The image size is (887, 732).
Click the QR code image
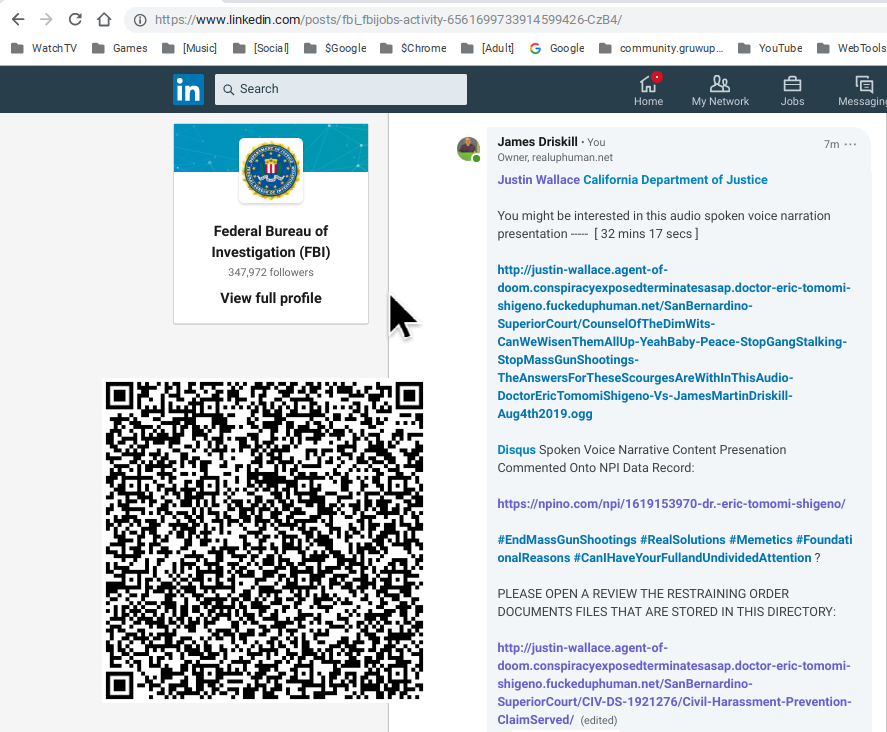point(264,540)
